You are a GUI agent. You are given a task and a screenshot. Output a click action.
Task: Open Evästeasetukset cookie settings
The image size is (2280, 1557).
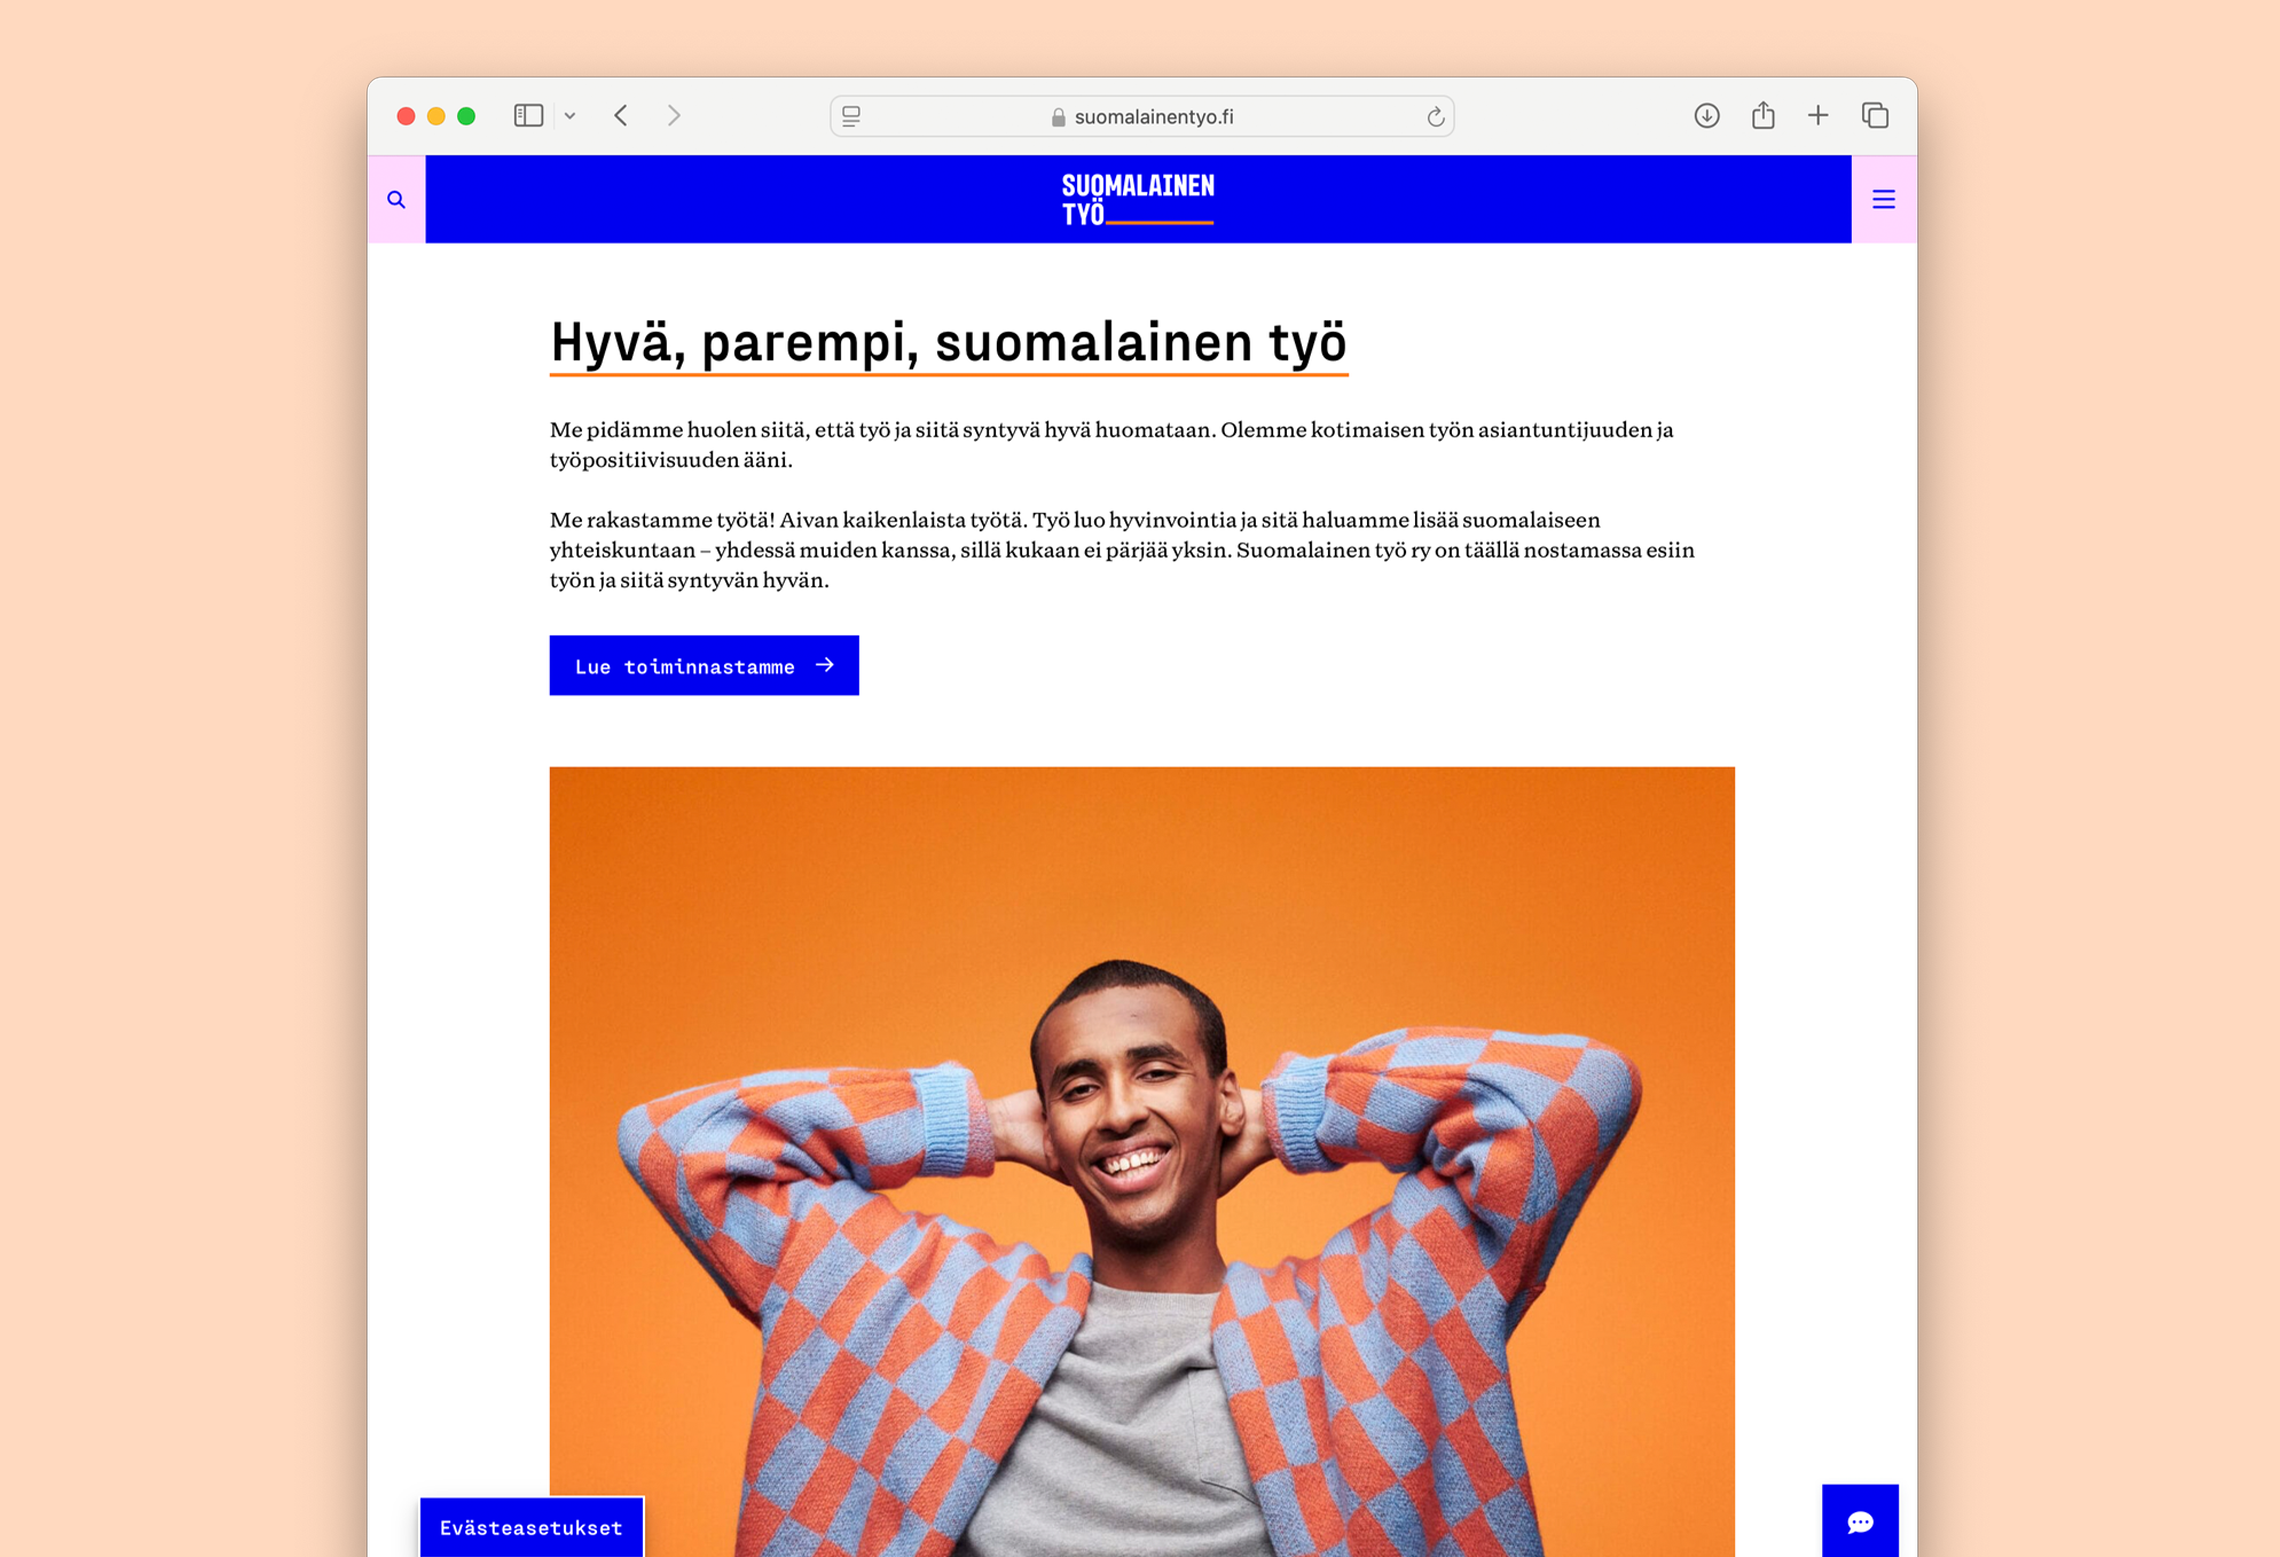(x=531, y=1527)
